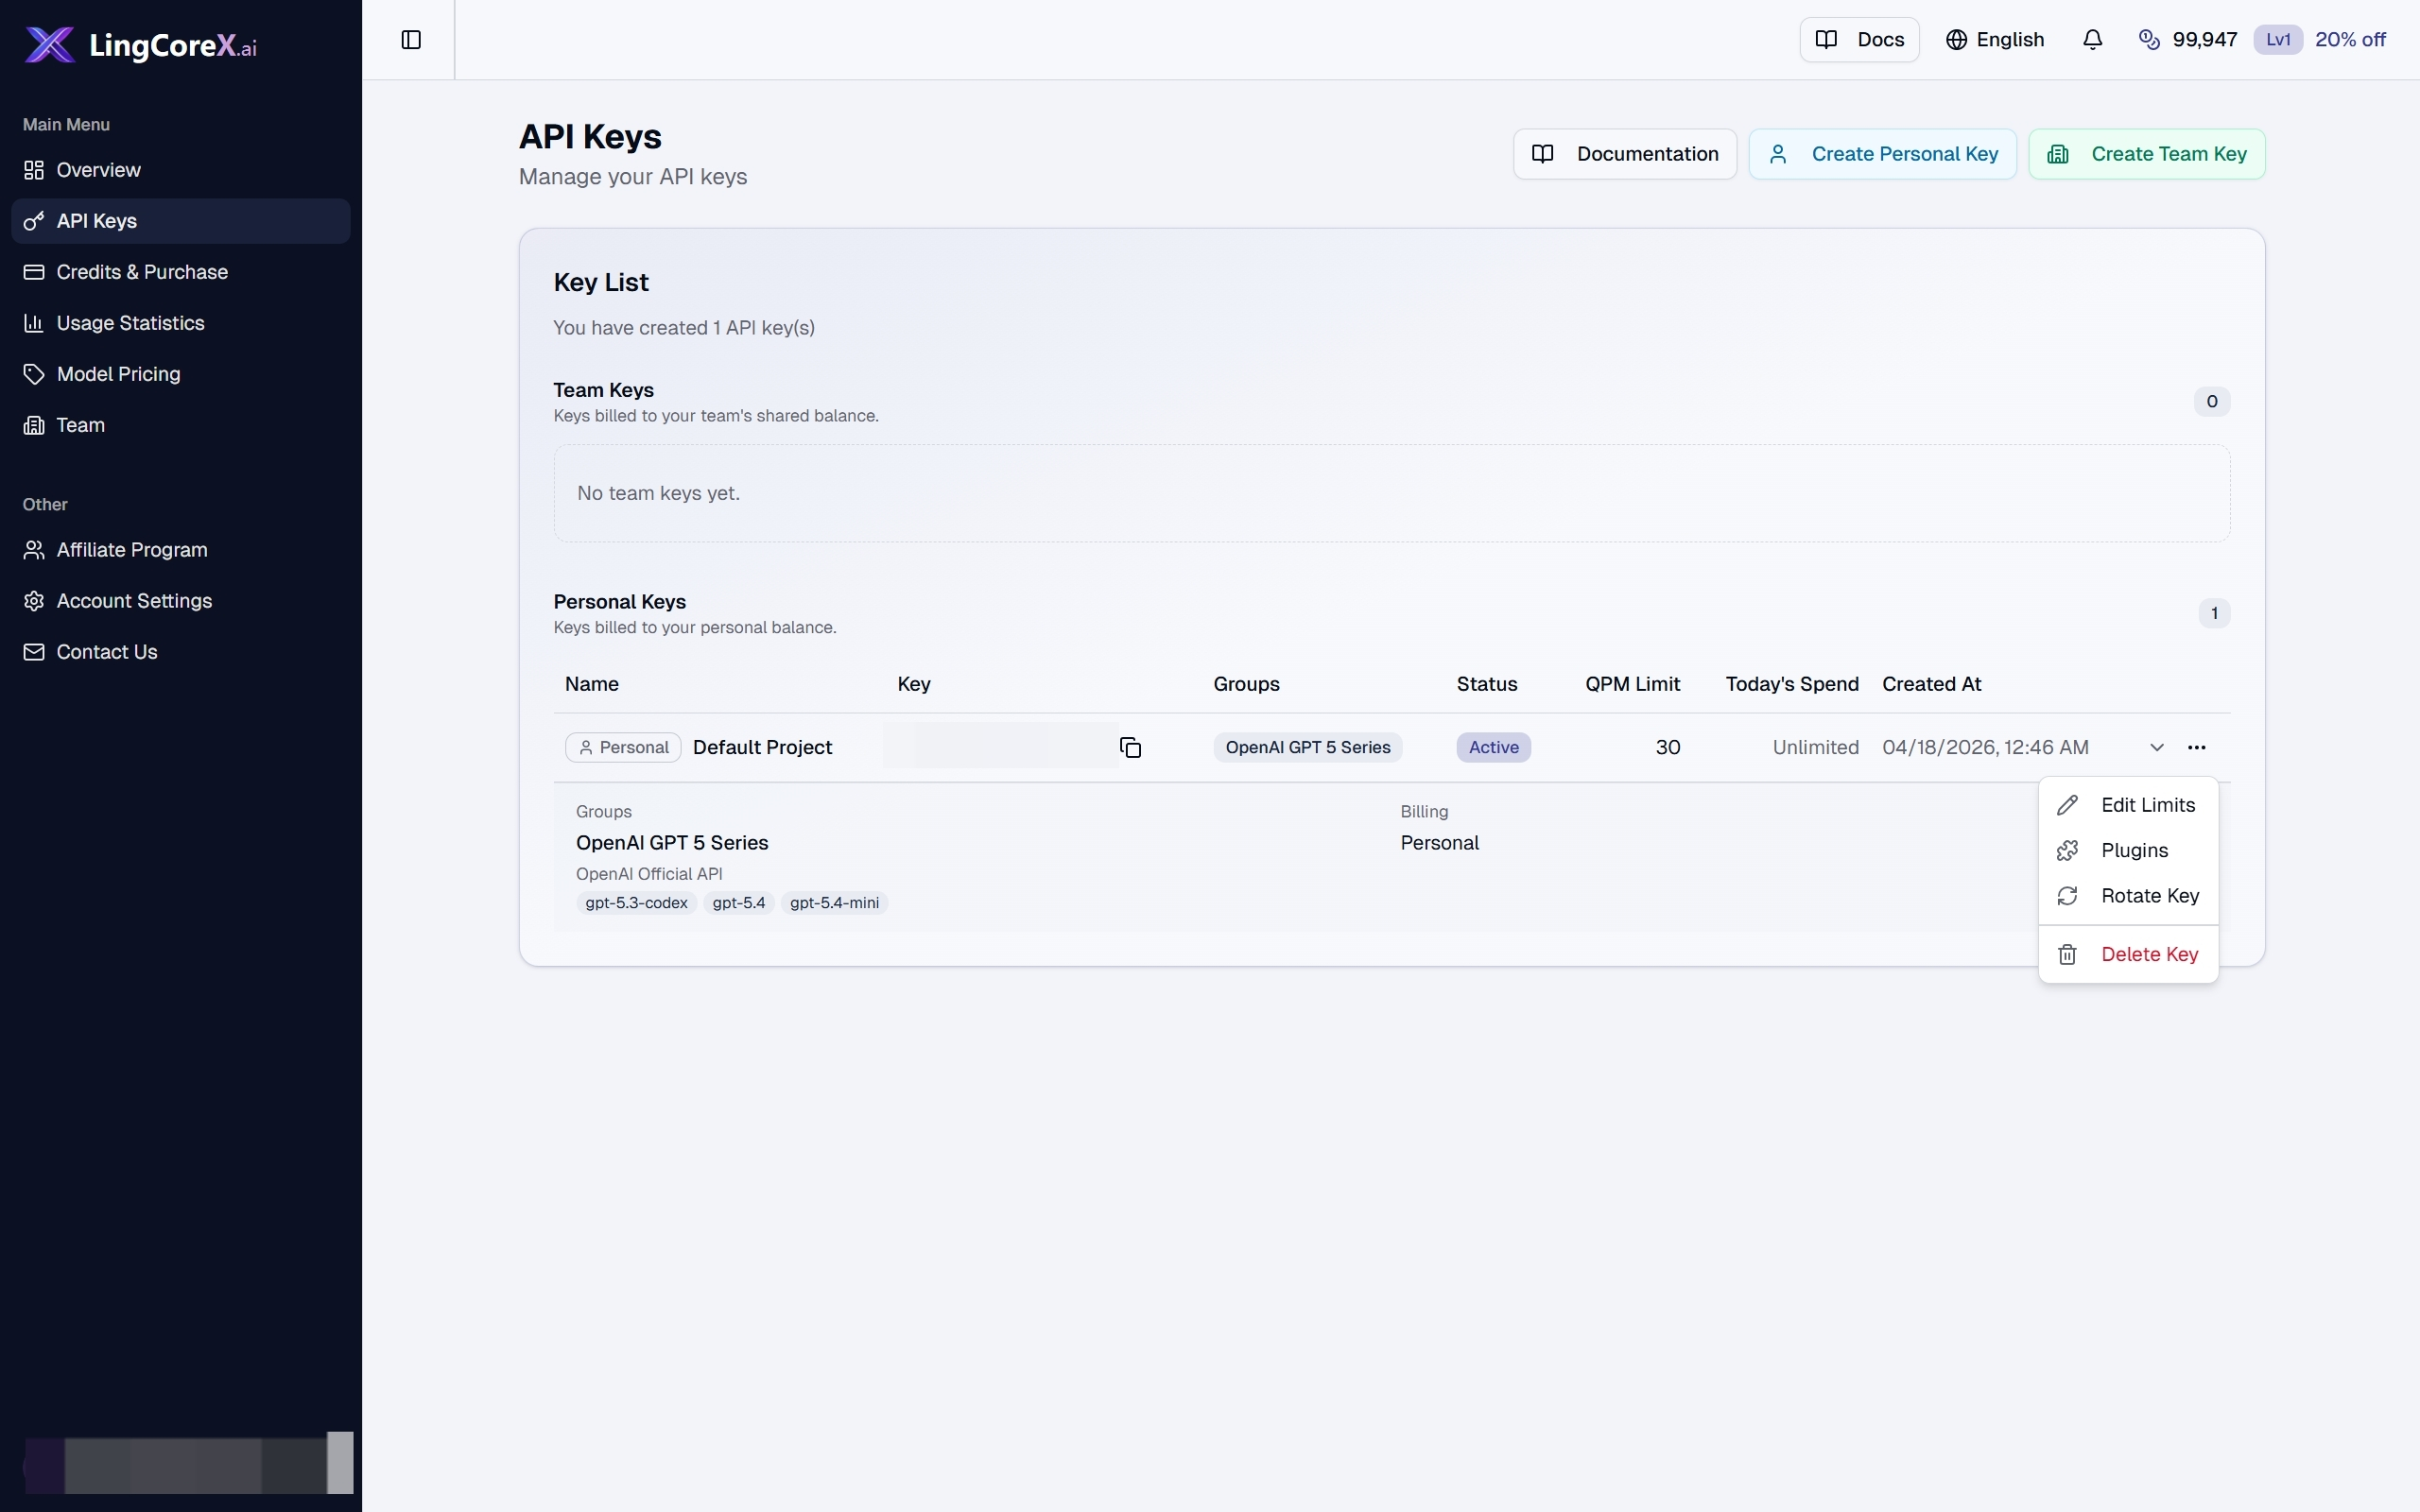Screen dimensions: 2420x1512
Task: Select Plugins from the key menu
Action: click(x=2128, y=850)
